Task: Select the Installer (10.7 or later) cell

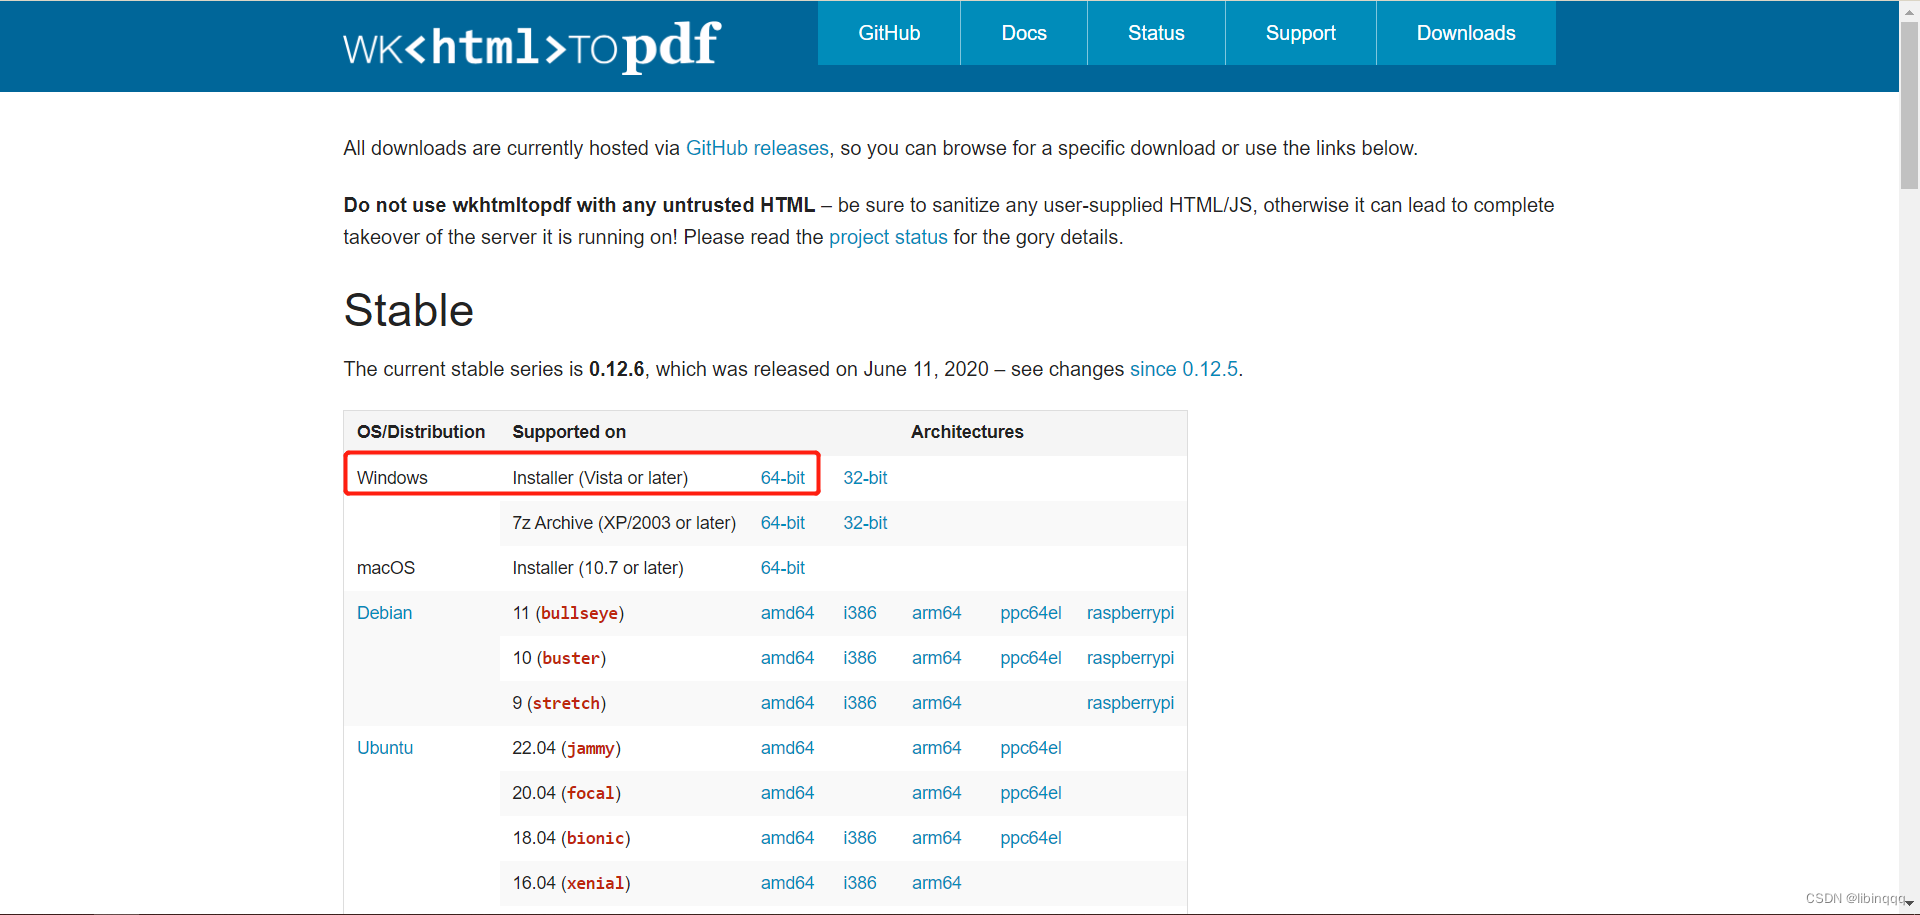Action: [x=598, y=568]
